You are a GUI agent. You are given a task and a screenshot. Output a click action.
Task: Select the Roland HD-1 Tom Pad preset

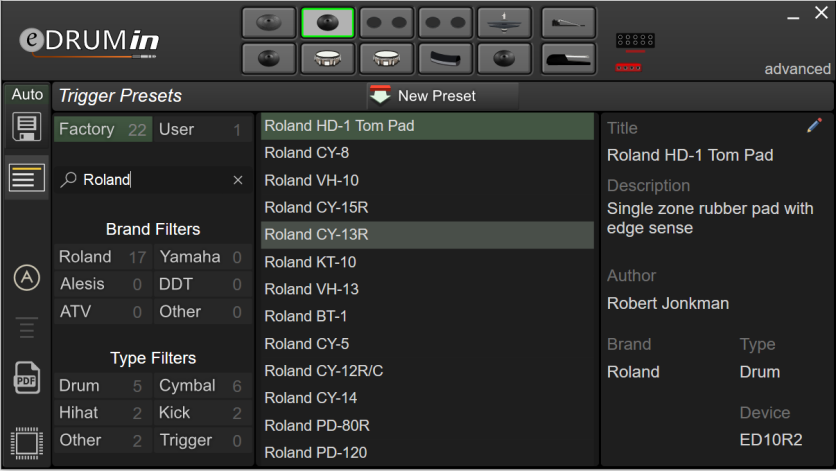point(427,126)
